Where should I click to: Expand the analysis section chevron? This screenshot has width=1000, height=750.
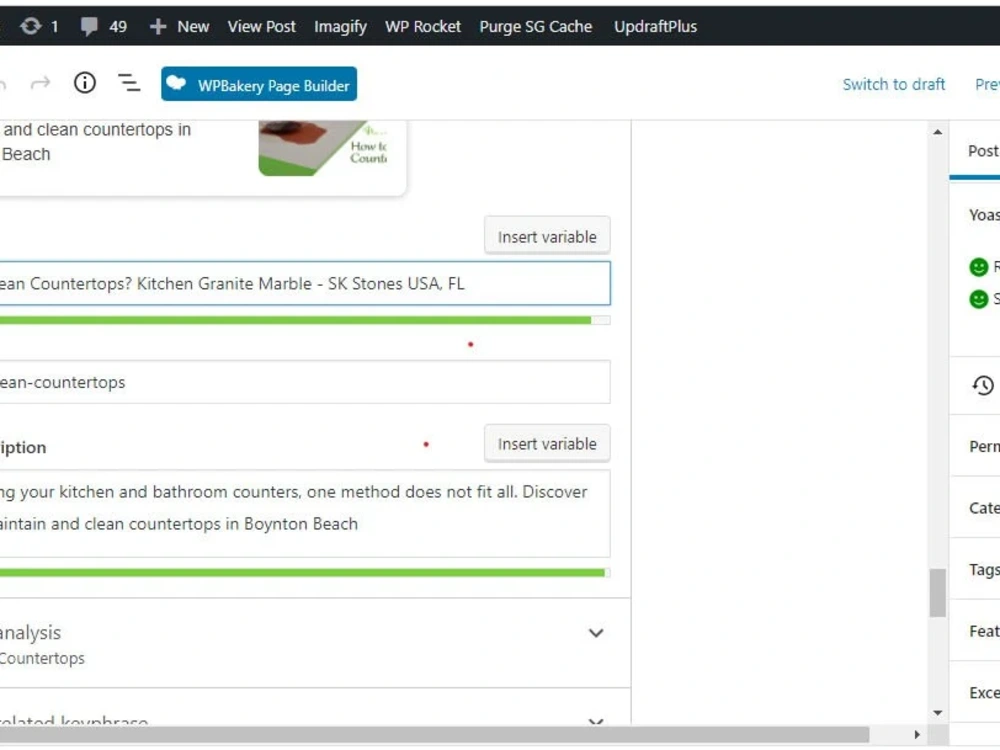point(596,633)
